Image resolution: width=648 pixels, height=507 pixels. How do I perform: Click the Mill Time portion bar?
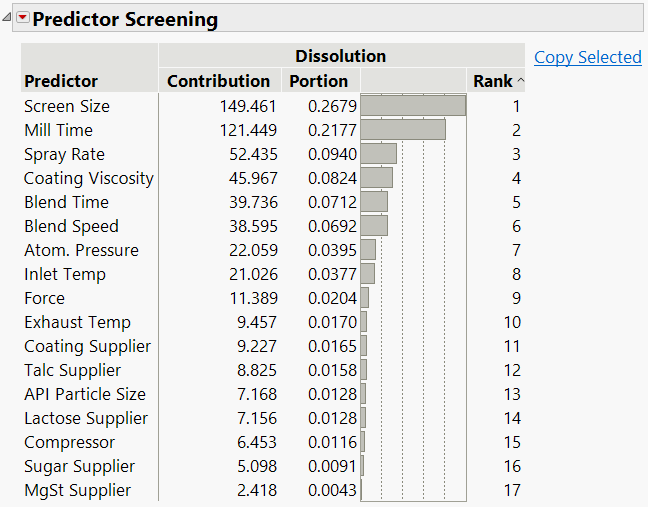pos(402,130)
